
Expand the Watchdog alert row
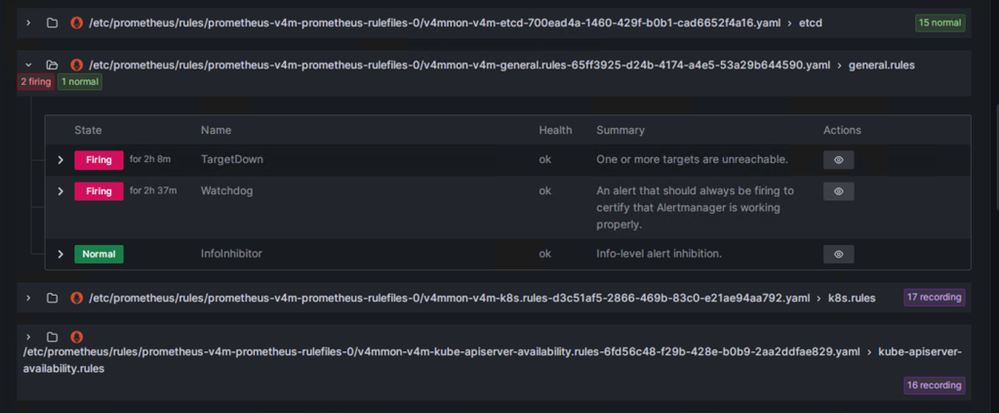[60, 191]
